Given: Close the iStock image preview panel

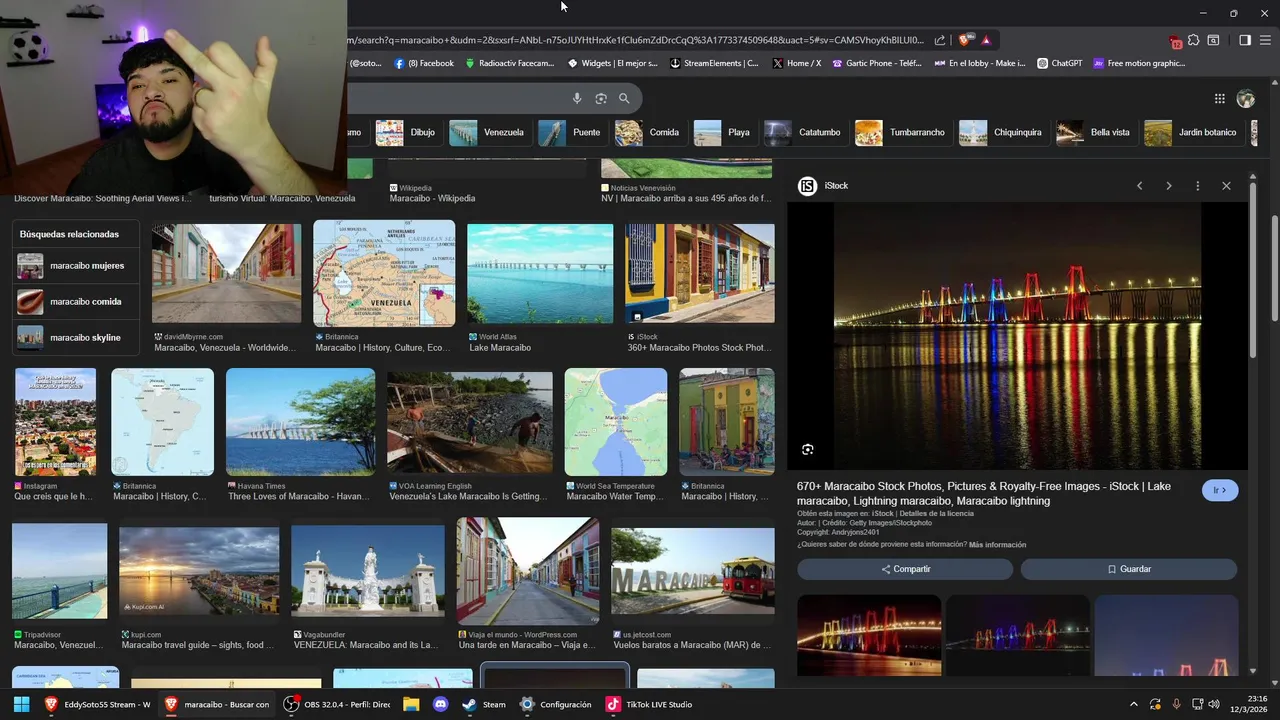Looking at the screenshot, I should [1226, 186].
